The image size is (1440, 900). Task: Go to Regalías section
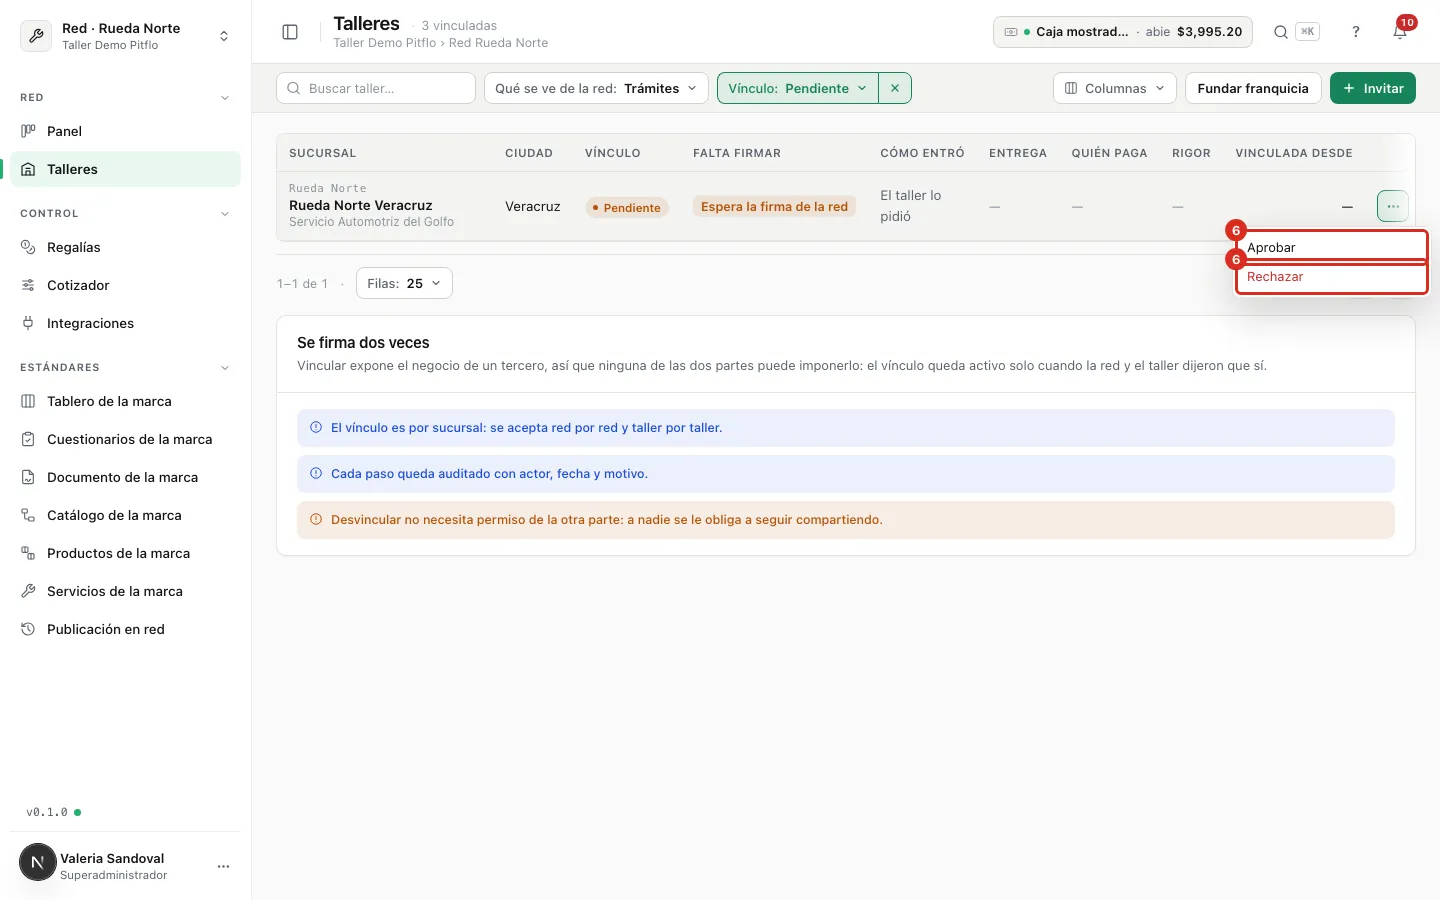click(x=125, y=247)
